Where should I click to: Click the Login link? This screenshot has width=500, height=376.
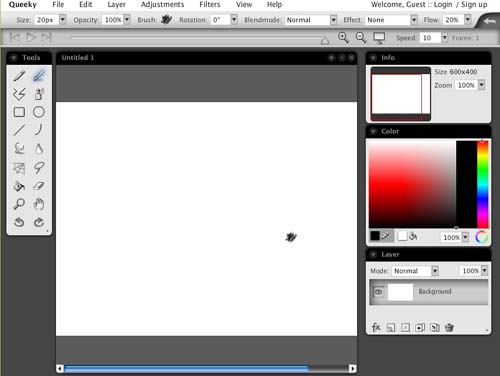(x=443, y=5)
